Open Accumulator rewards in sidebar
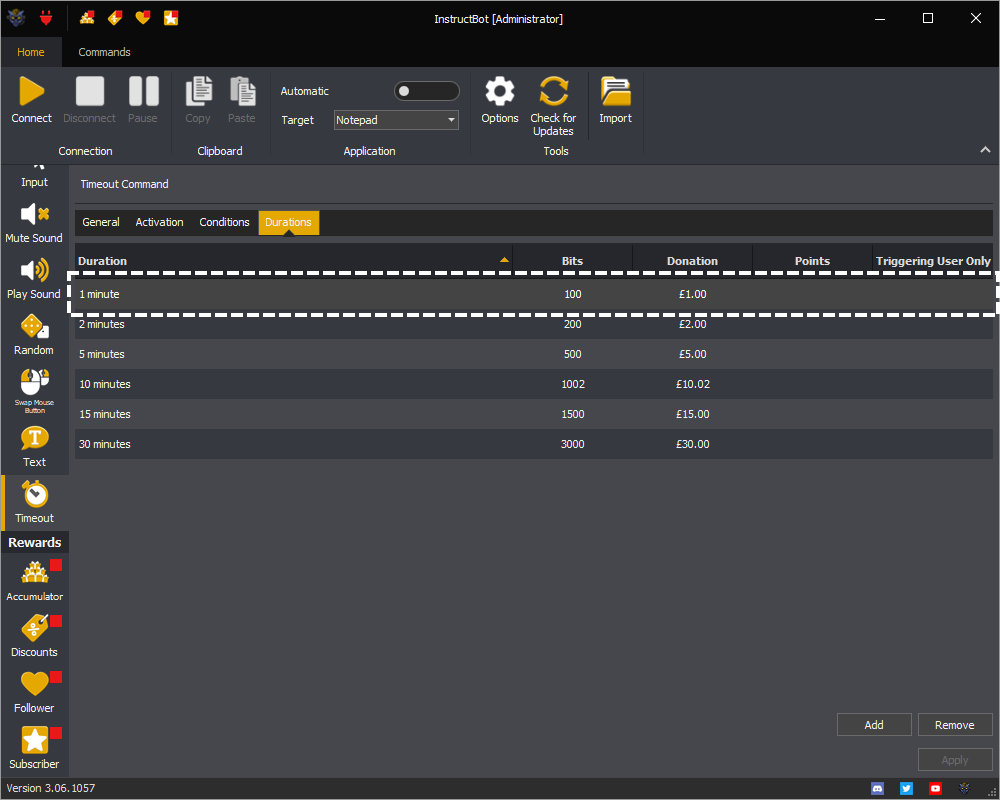The image size is (1000, 800). click(x=34, y=581)
